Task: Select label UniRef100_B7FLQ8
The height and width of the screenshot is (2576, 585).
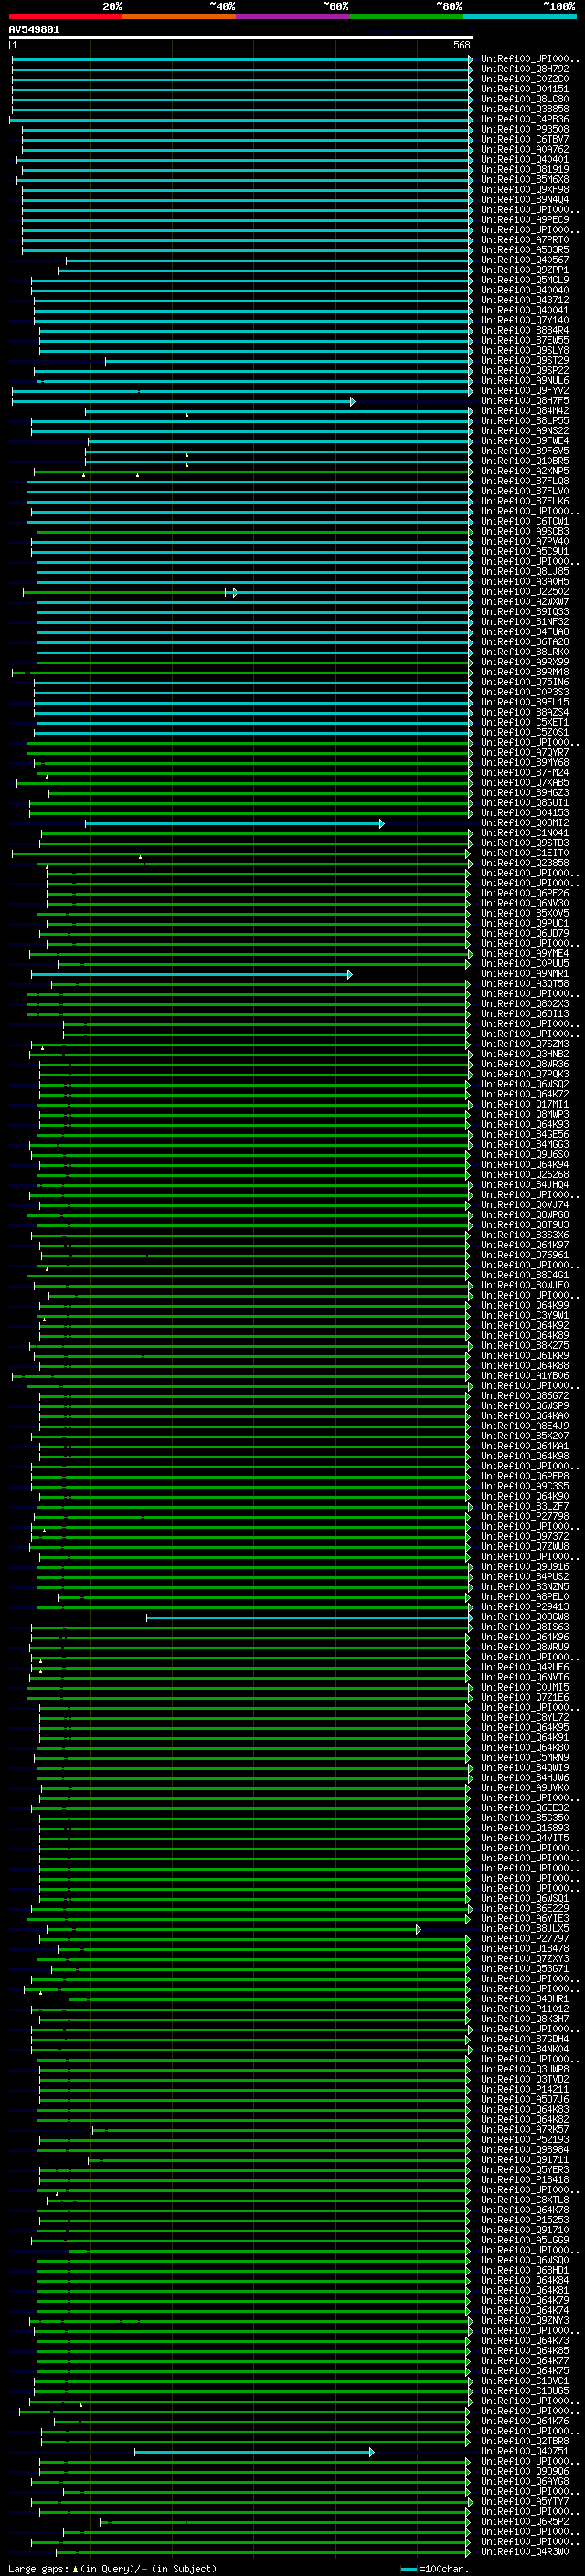Action: (525, 481)
